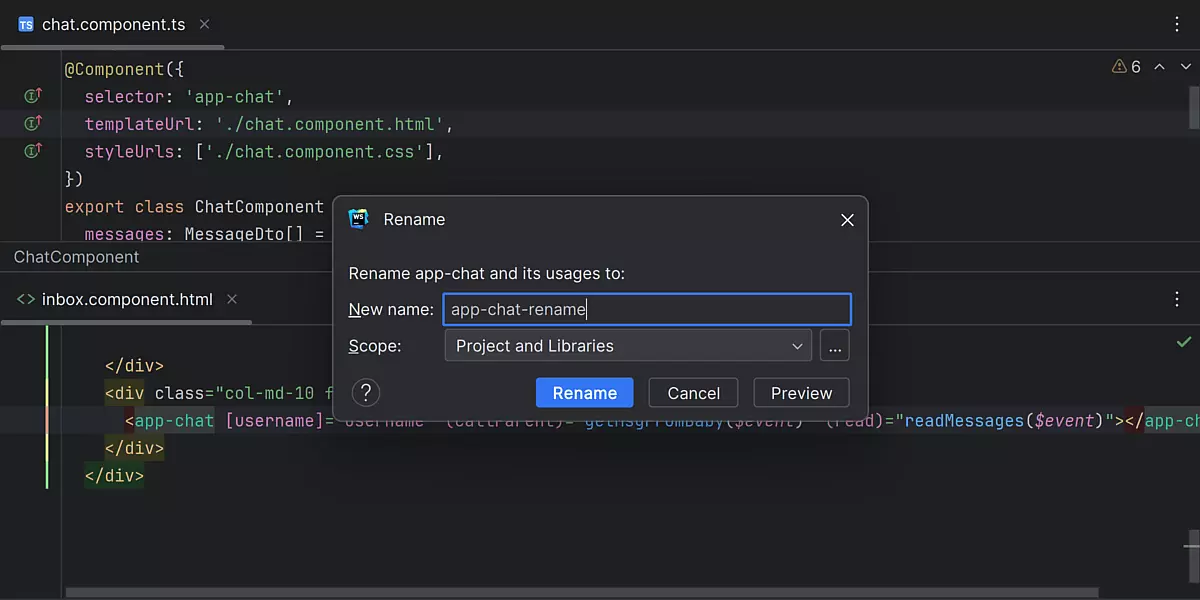Click the warning indicator showing 6 problems

point(1126,67)
